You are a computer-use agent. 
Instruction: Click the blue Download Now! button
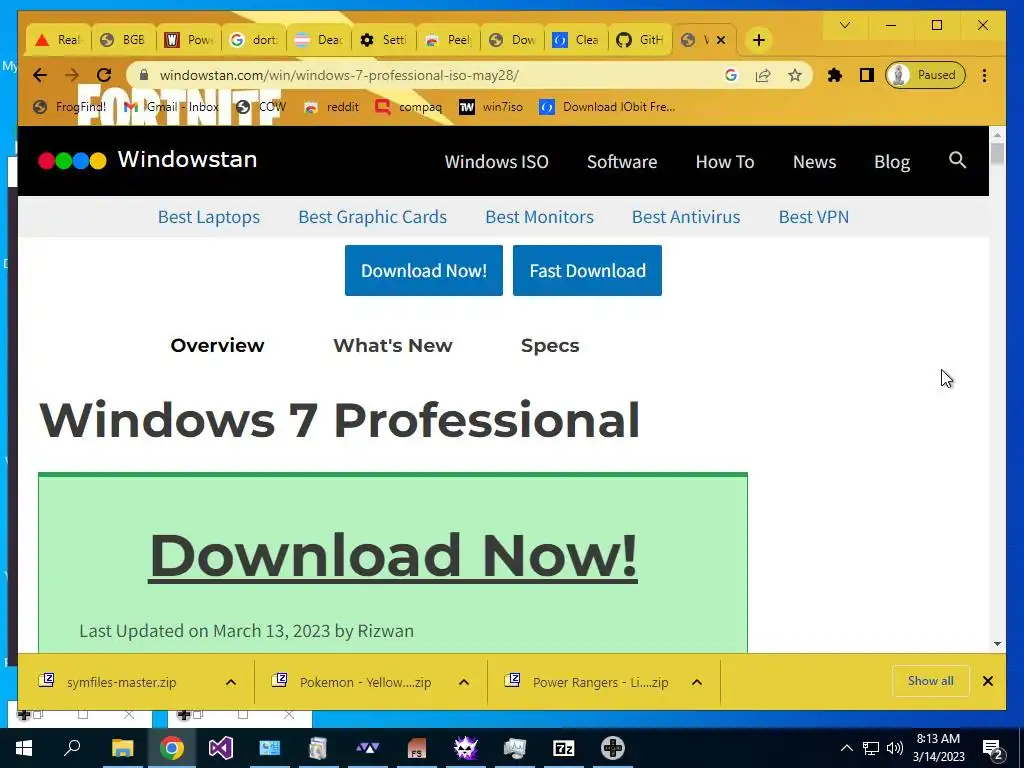point(424,270)
